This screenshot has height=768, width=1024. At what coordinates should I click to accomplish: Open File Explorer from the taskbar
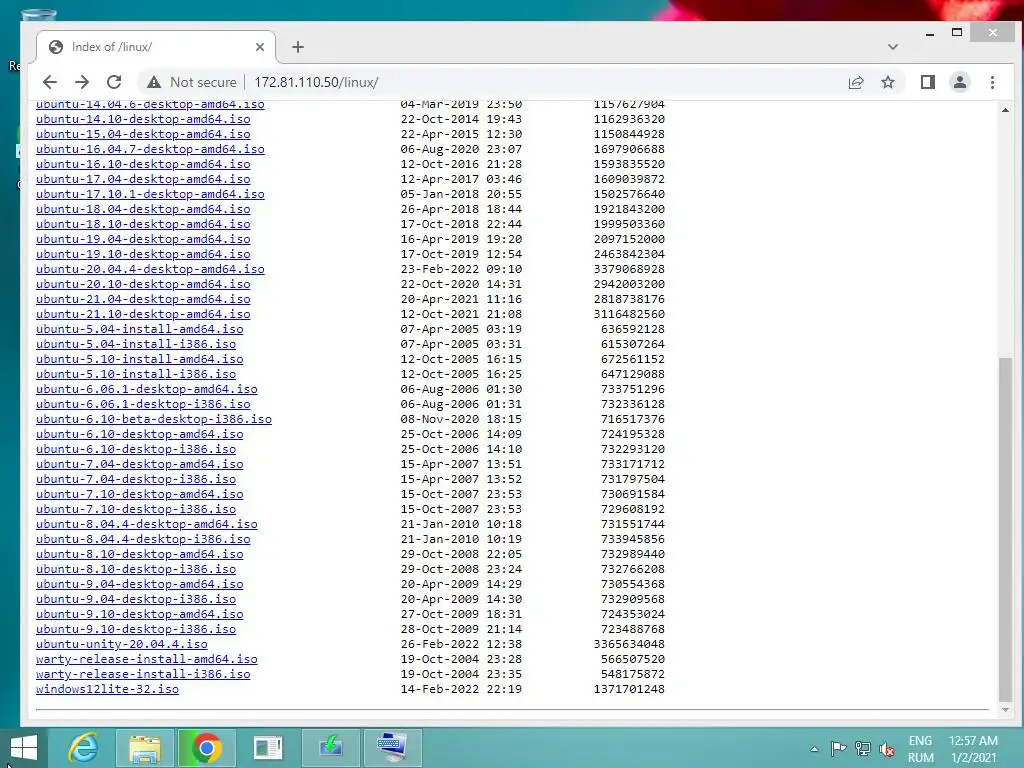145,748
